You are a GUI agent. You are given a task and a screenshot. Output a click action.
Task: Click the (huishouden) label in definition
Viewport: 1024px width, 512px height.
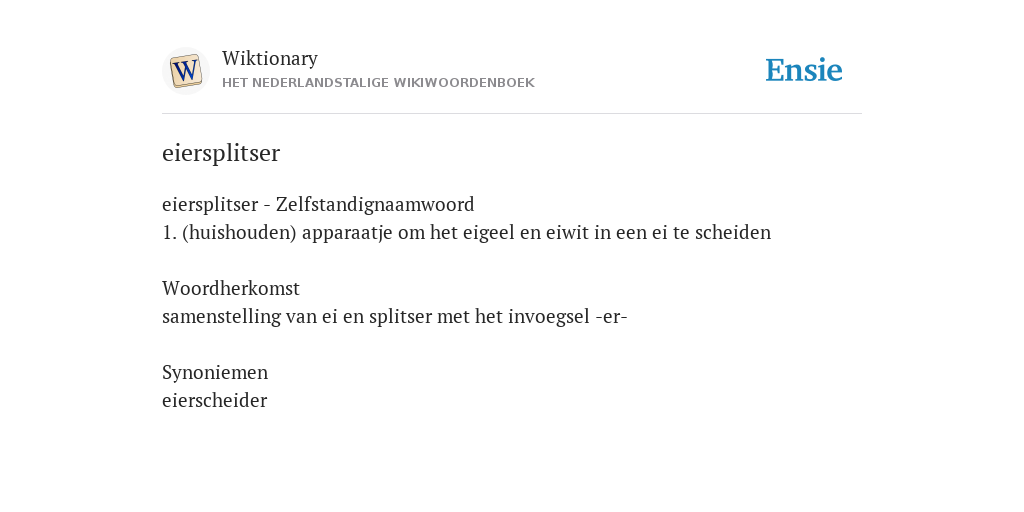[x=240, y=232]
